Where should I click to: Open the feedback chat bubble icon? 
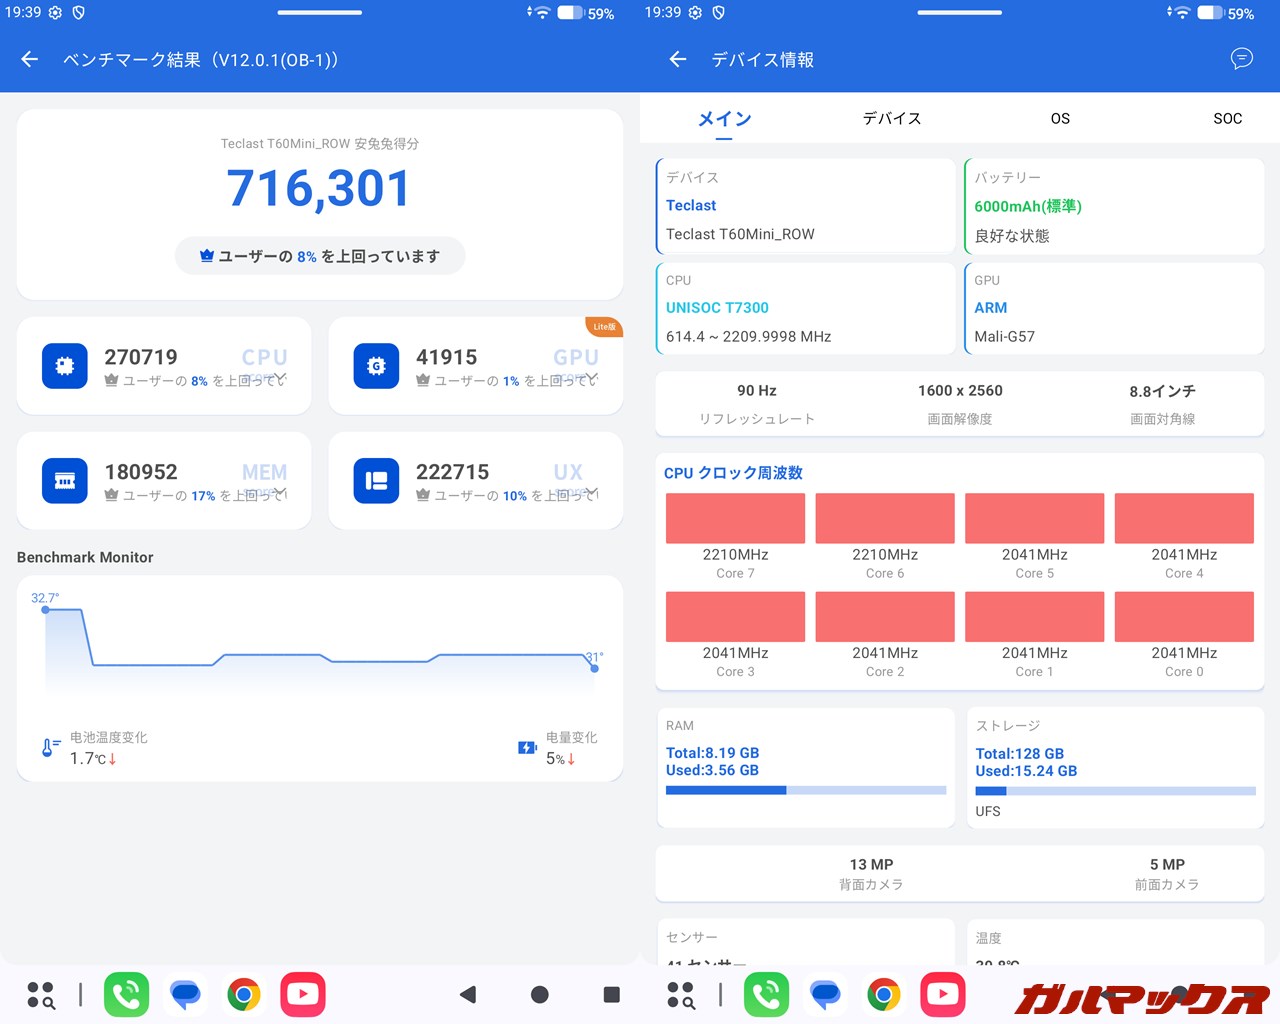pyautogui.click(x=1241, y=59)
